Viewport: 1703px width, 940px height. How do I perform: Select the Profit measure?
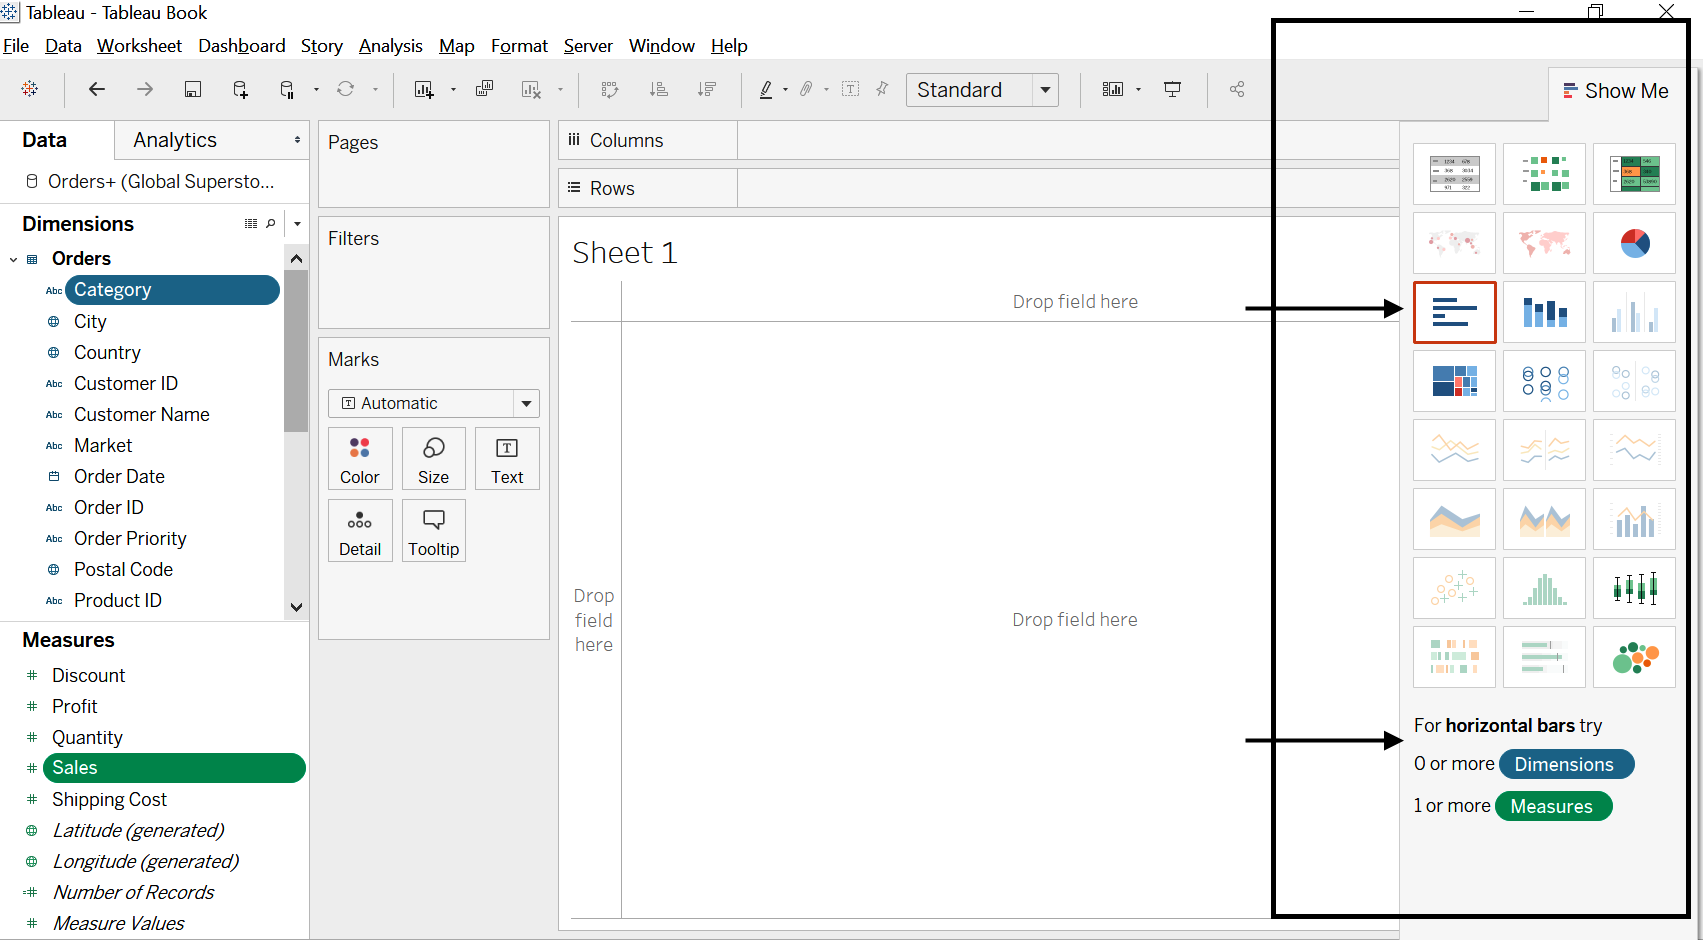pyautogui.click(x=75, y=707)
